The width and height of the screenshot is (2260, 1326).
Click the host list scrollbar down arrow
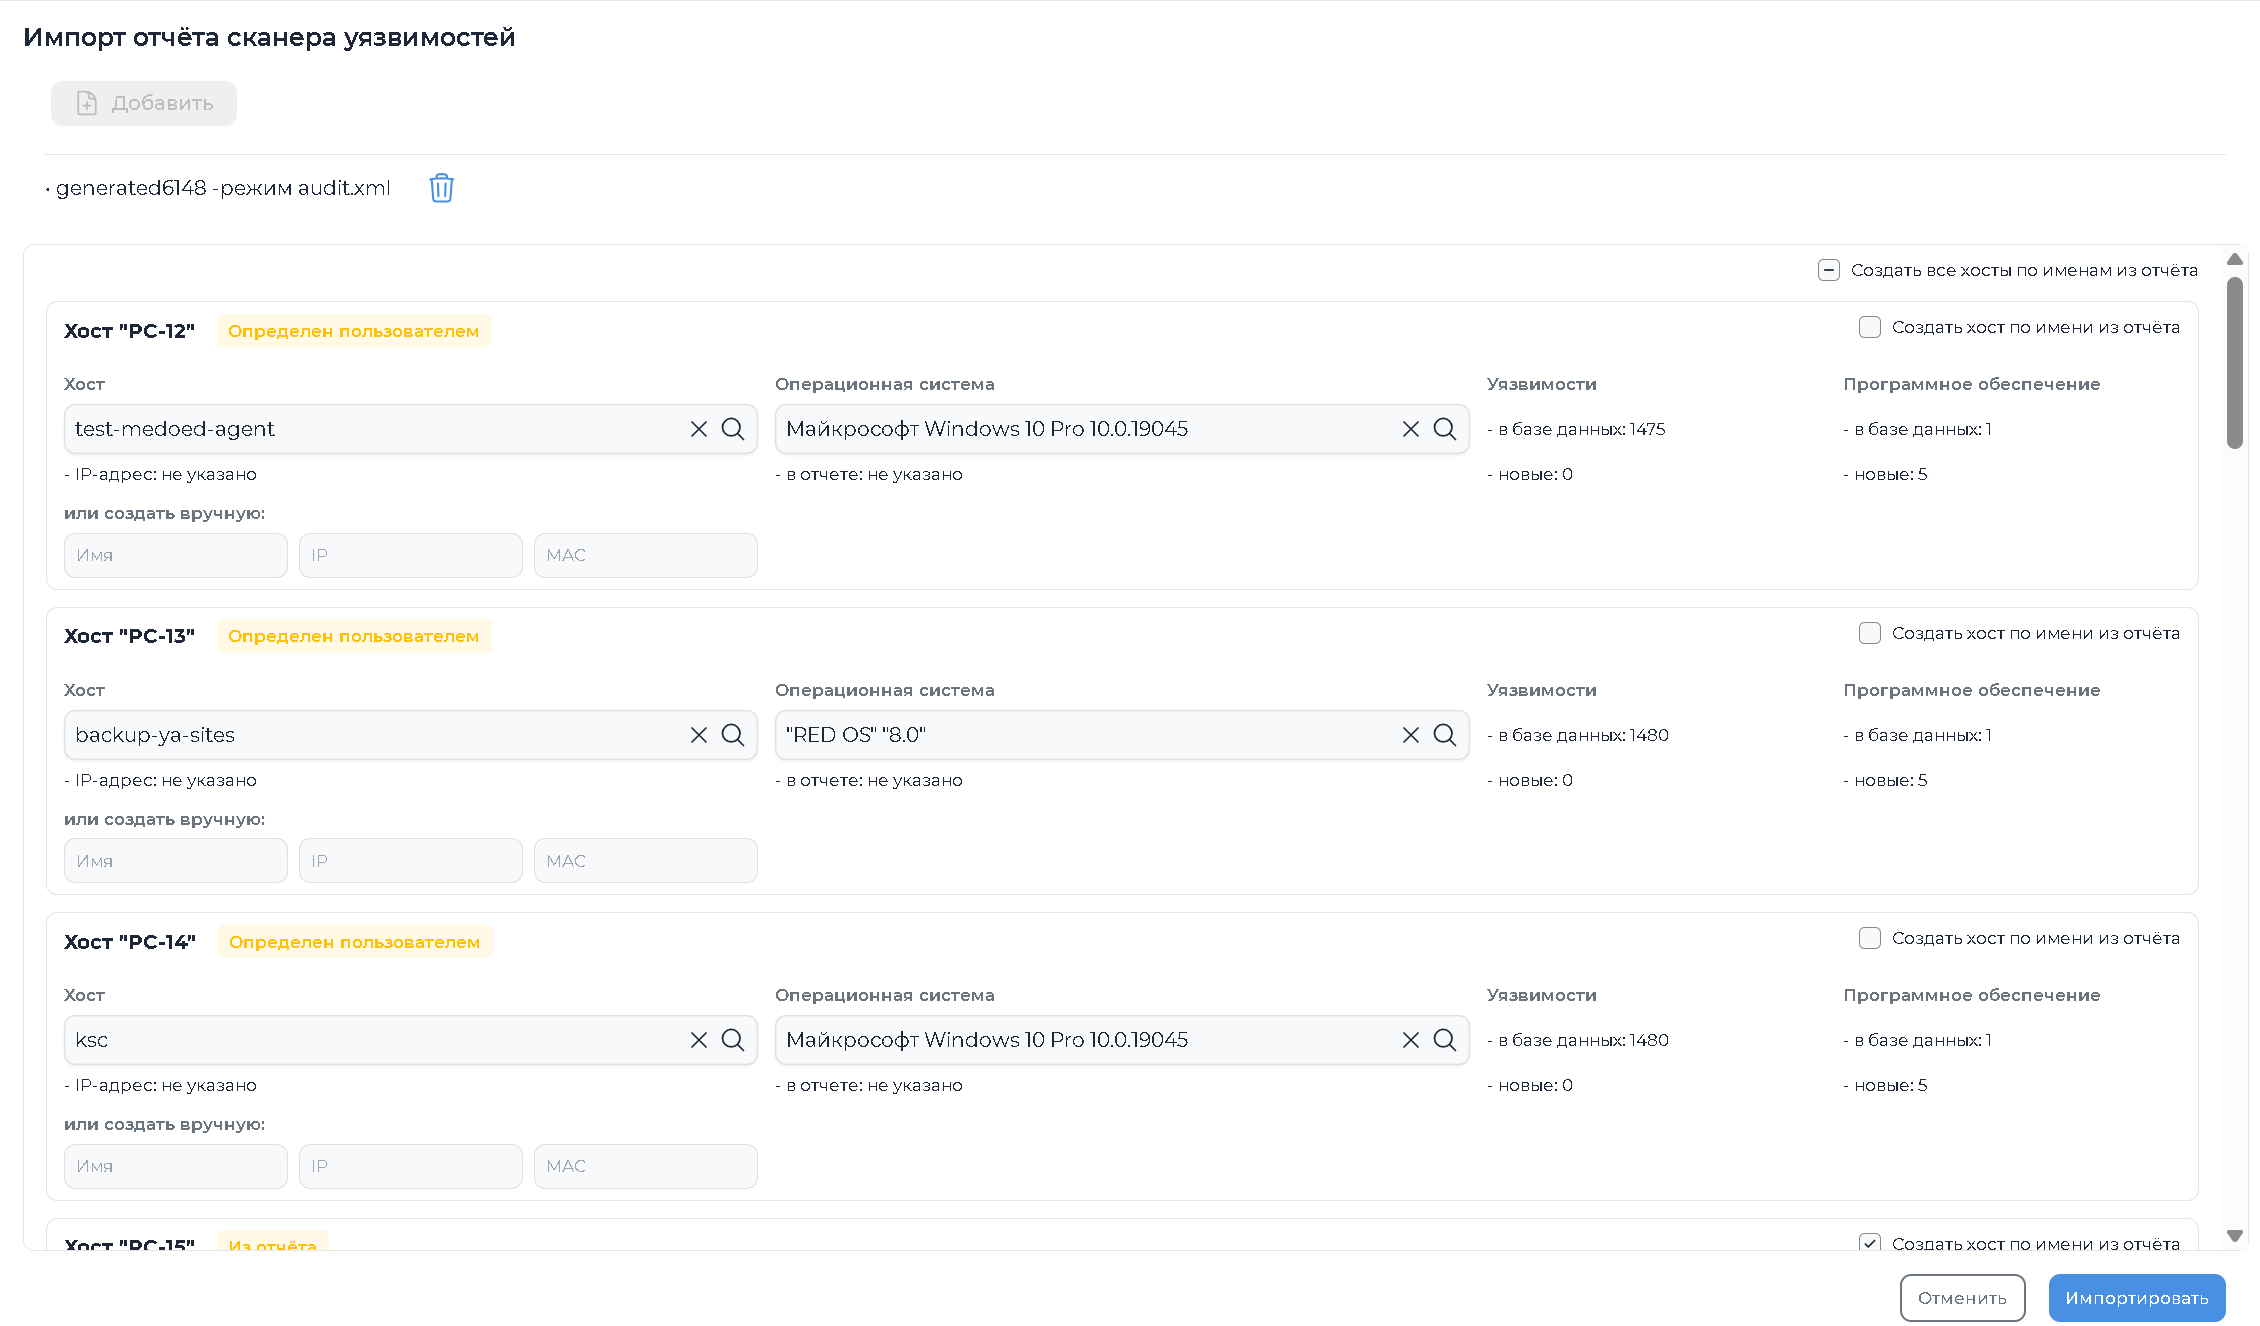2235,1236
